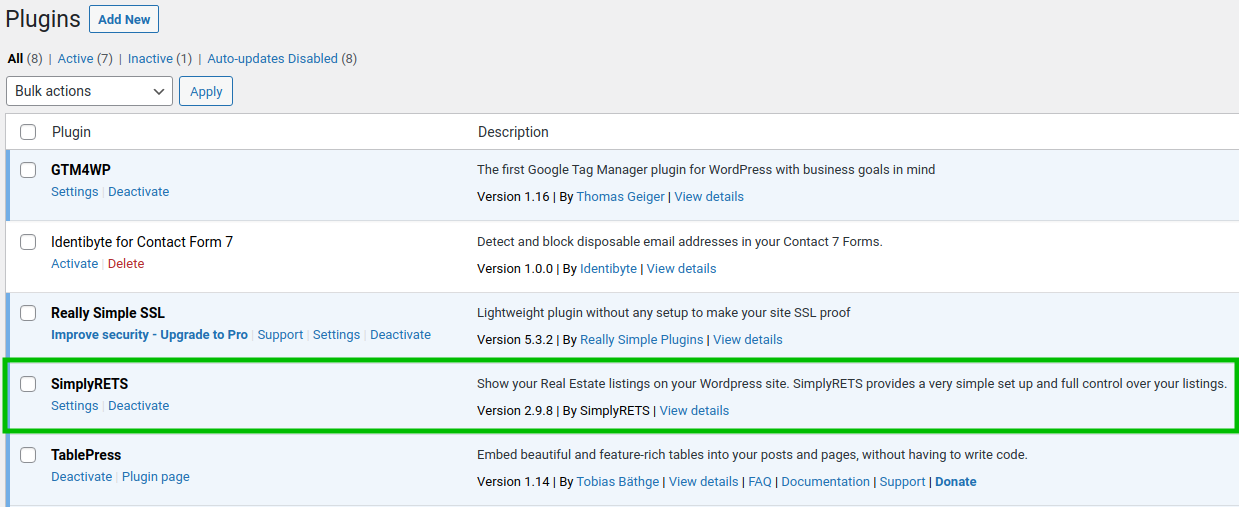
Task: Sort by Plugin column header
Action: coord(71,132)
